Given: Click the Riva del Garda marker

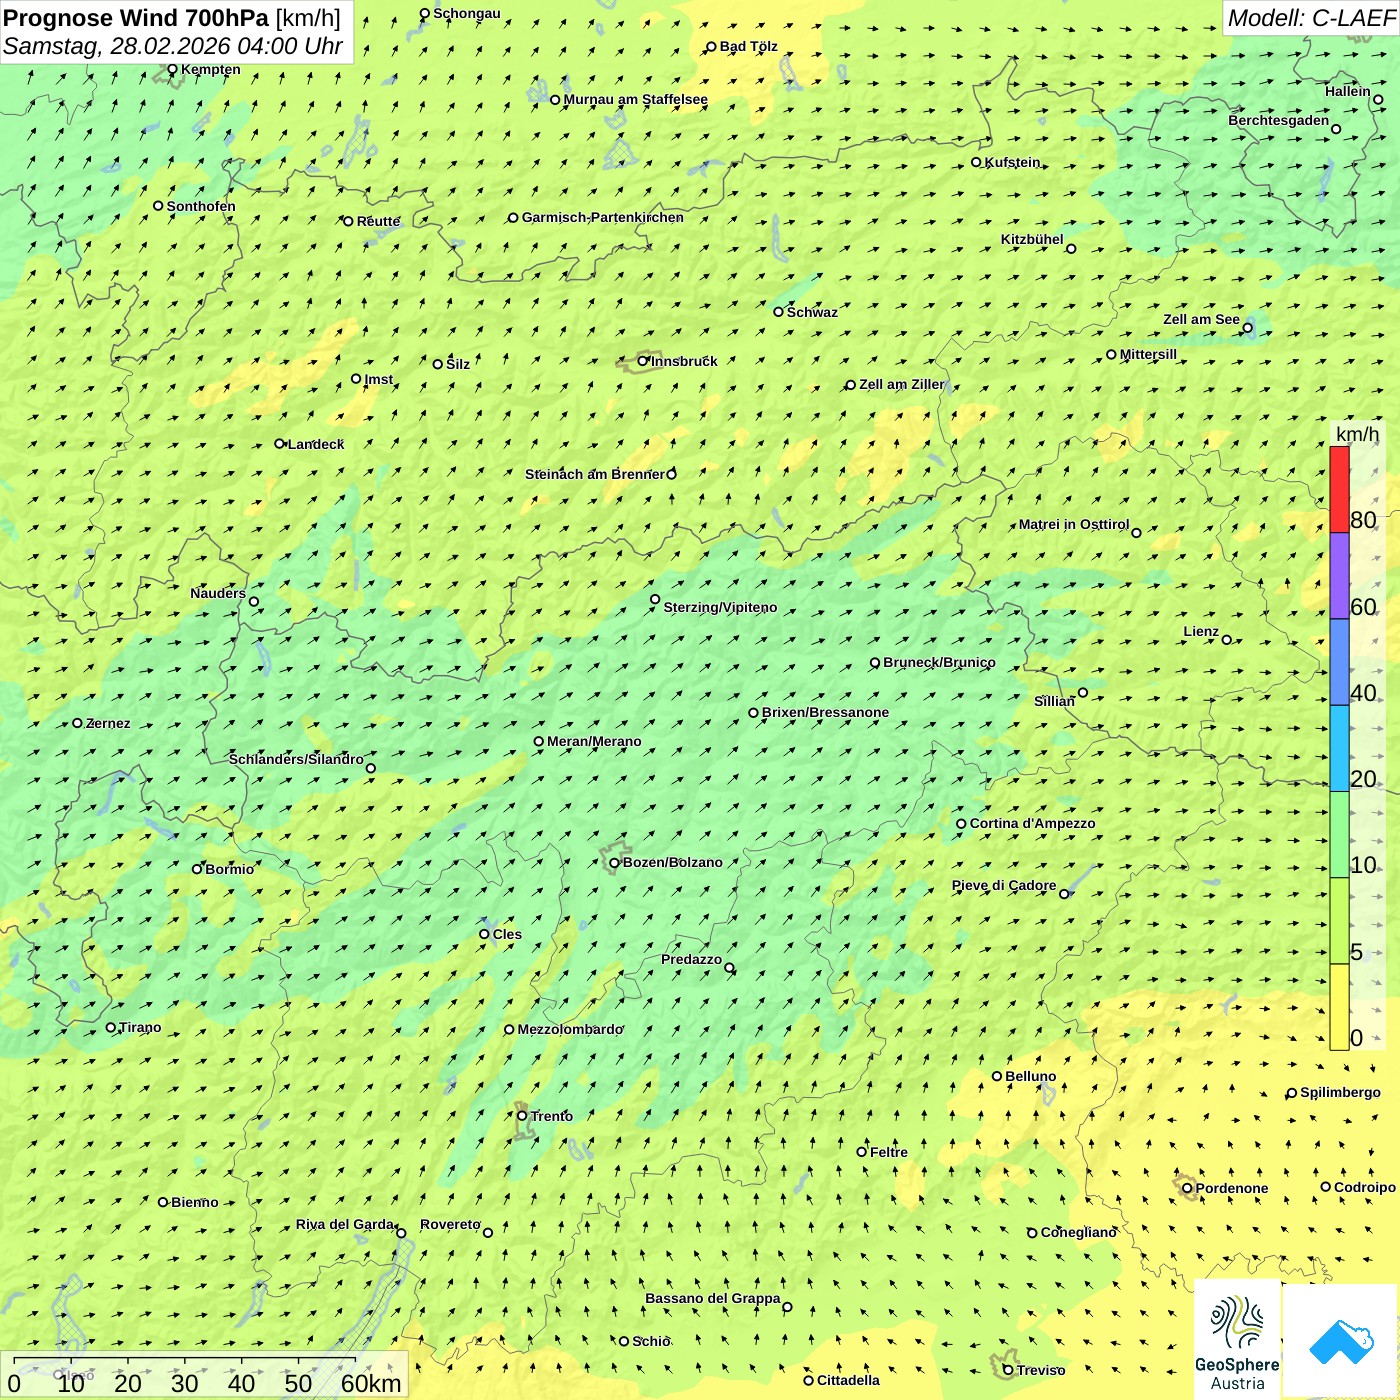Looking at the screenshot, I should (401, 1233).
